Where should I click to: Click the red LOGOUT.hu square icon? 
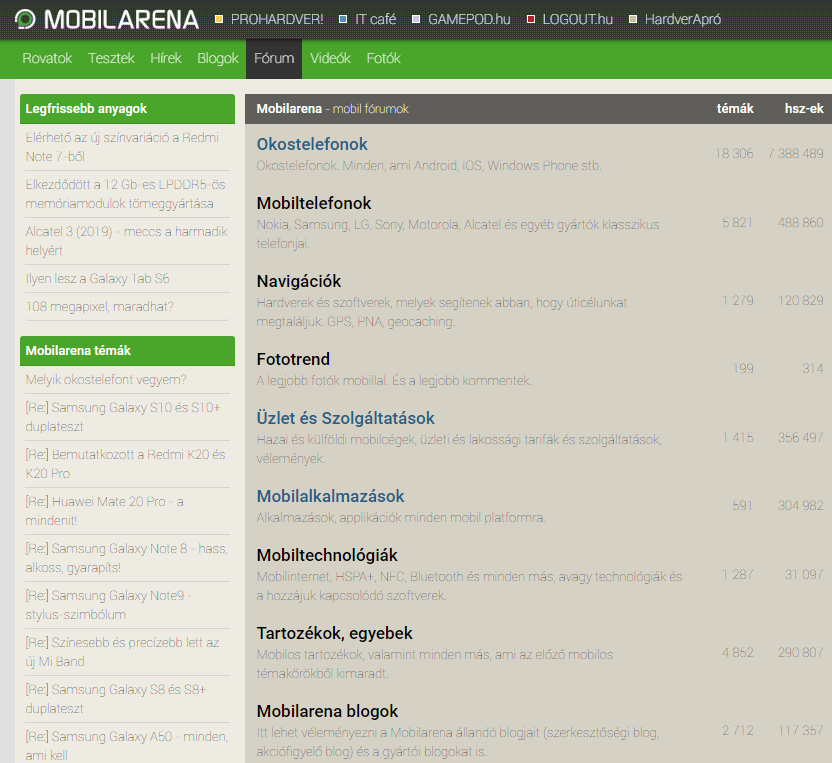click(x=531, y=20)
